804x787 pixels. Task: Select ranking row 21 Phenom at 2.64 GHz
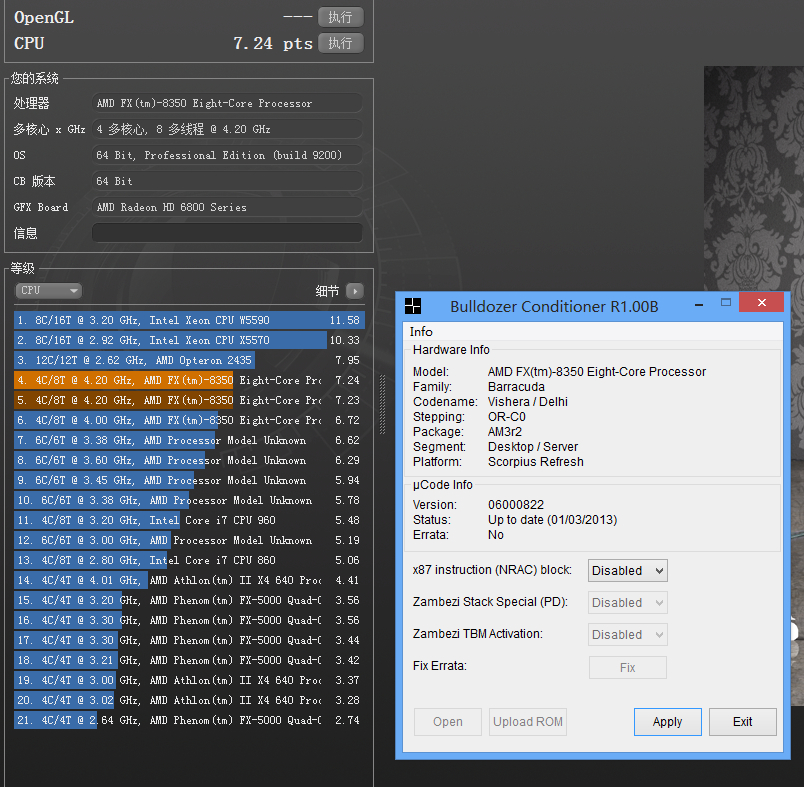(x=189, y=720)
